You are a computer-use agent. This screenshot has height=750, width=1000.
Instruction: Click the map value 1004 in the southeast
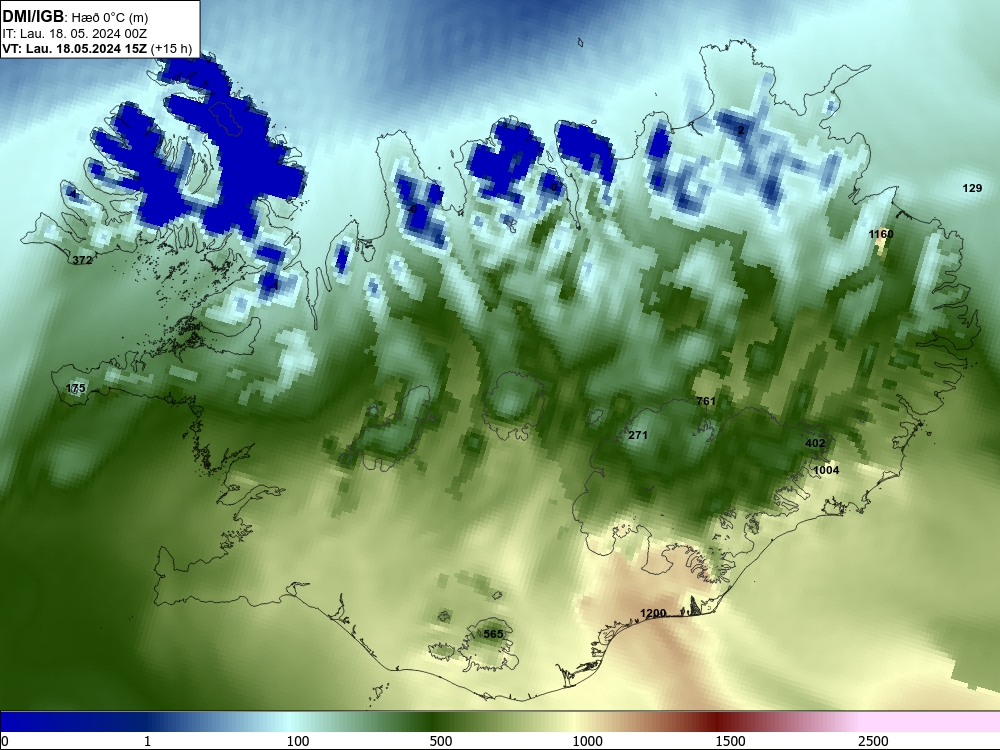[x=826, y=470]
